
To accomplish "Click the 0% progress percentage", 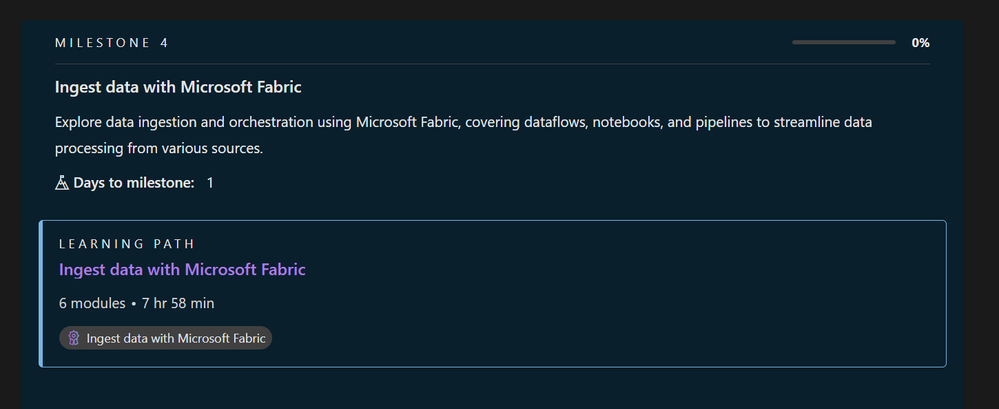I will coord(920,43).
